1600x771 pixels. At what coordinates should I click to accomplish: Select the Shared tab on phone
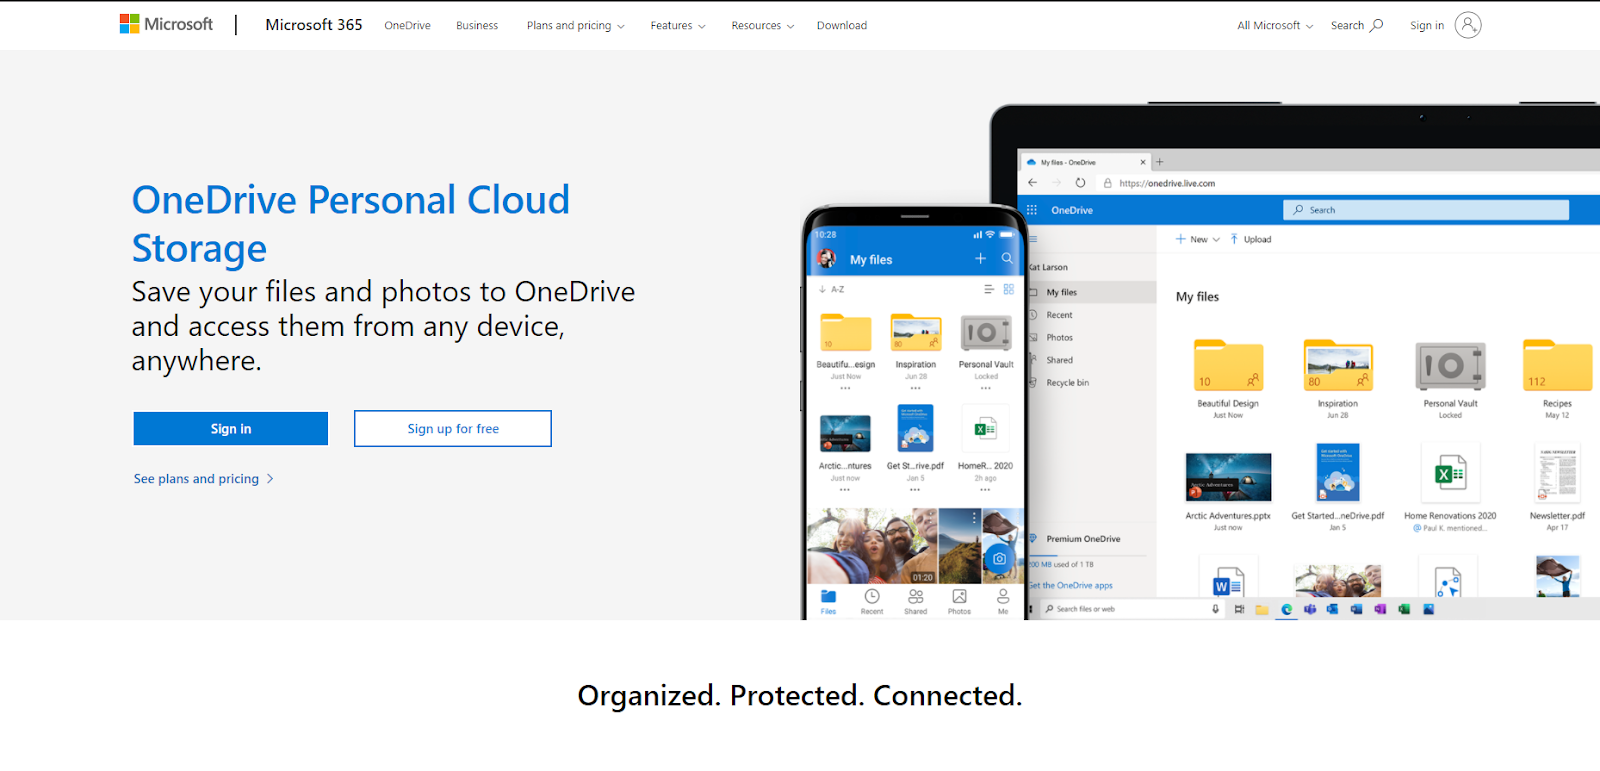coord(916,601)
